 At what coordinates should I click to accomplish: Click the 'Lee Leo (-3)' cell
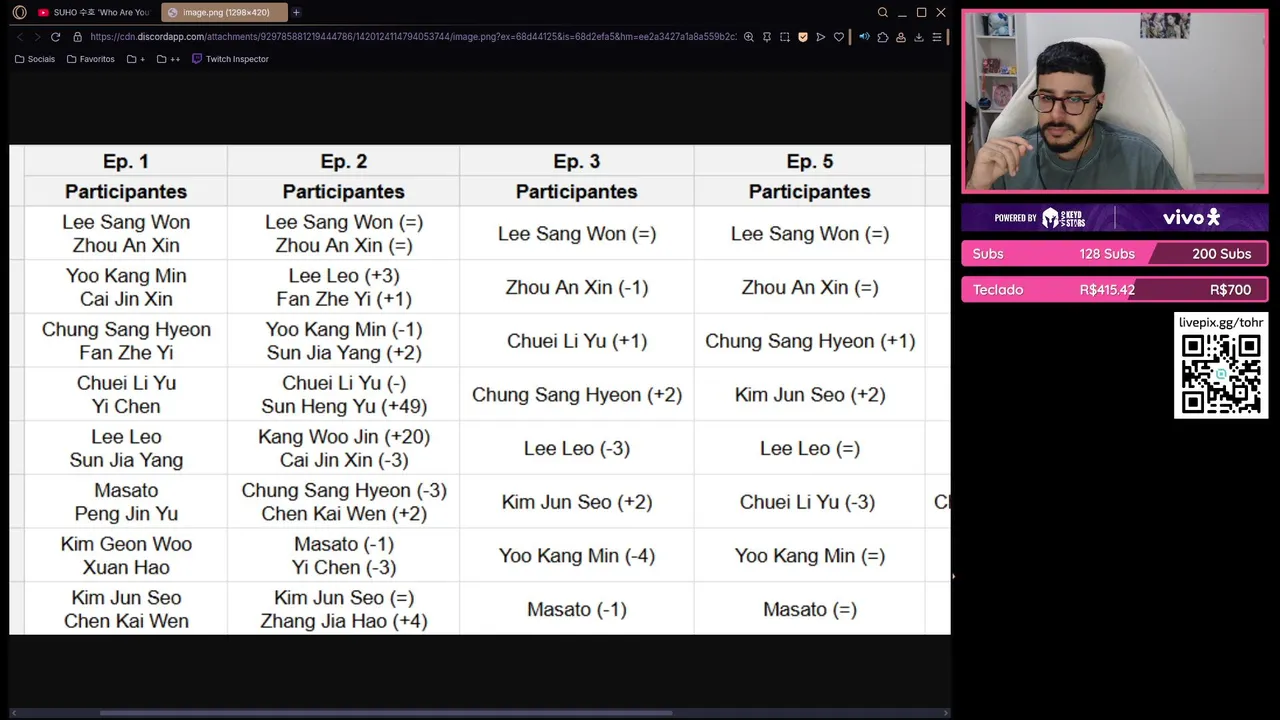point(577,448)
